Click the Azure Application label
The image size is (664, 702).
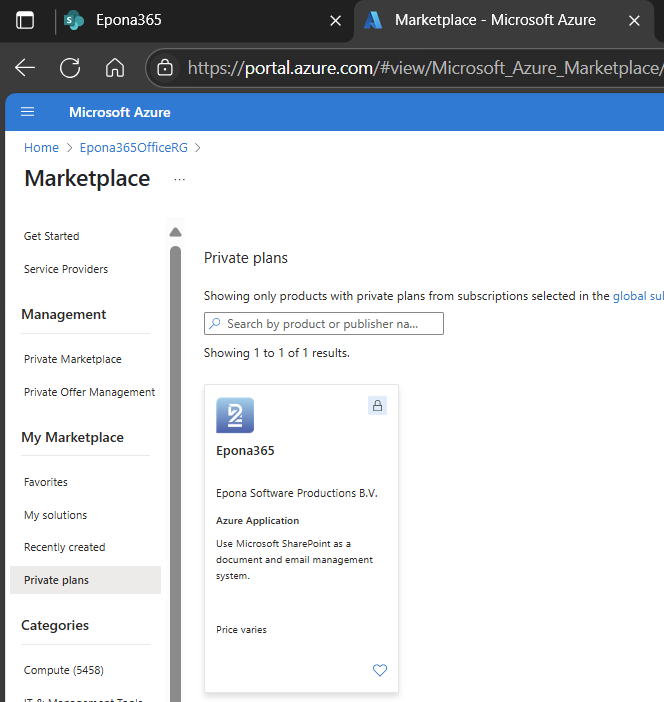pos(257,521)
